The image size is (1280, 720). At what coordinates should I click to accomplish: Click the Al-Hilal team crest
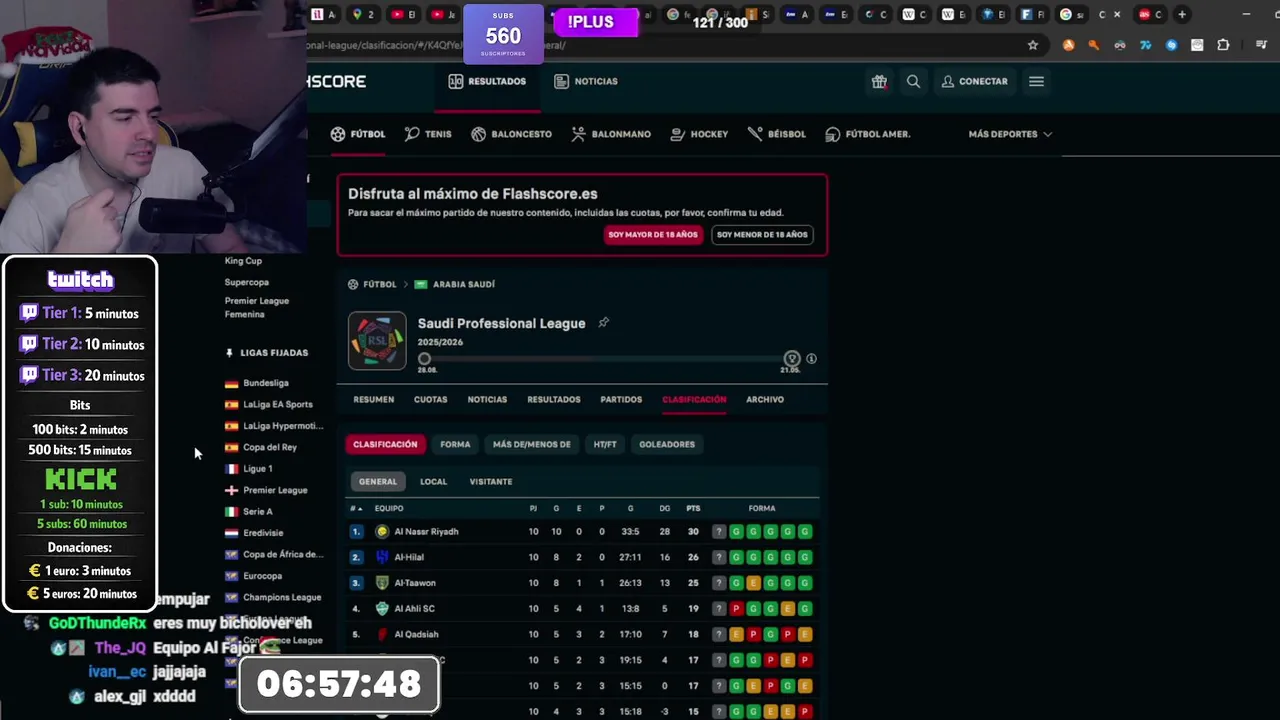coord(382,558)
